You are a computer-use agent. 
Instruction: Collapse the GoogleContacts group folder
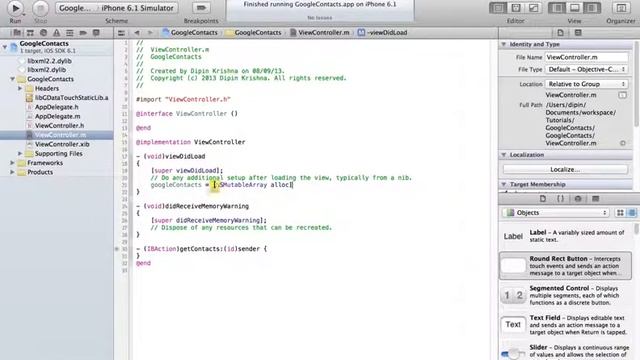point(13,79)
